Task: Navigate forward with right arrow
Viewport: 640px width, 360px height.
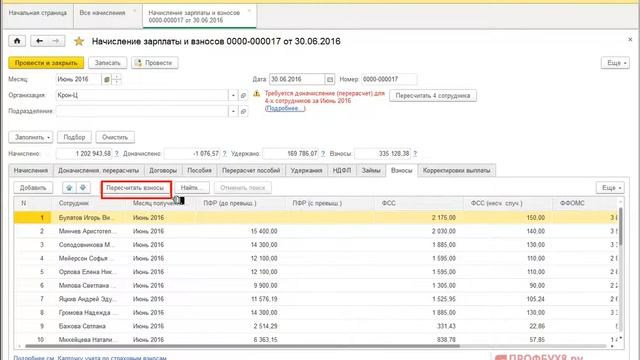Action: tap(56, 41)
